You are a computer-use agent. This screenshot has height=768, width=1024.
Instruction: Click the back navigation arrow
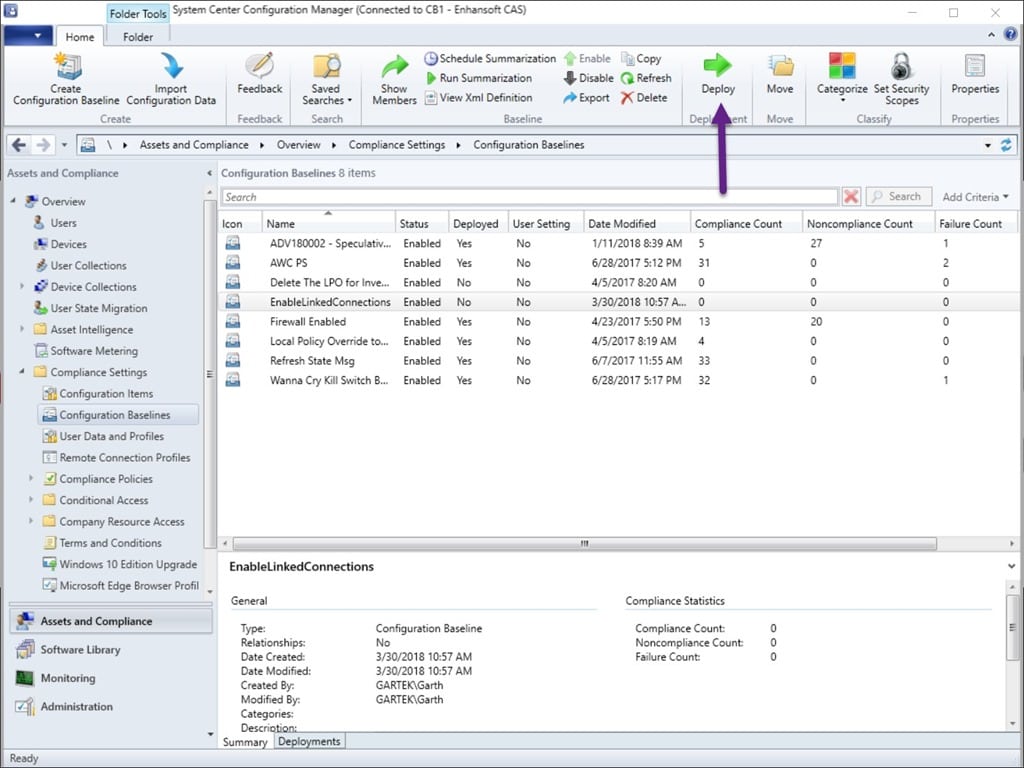click(x=19, y=145)
